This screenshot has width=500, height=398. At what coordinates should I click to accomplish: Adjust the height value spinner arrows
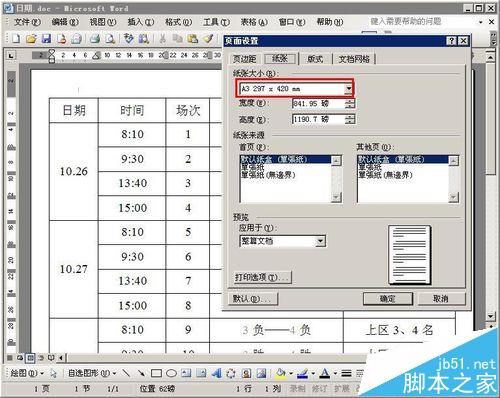pyautogui.click(x=350, y=119)
